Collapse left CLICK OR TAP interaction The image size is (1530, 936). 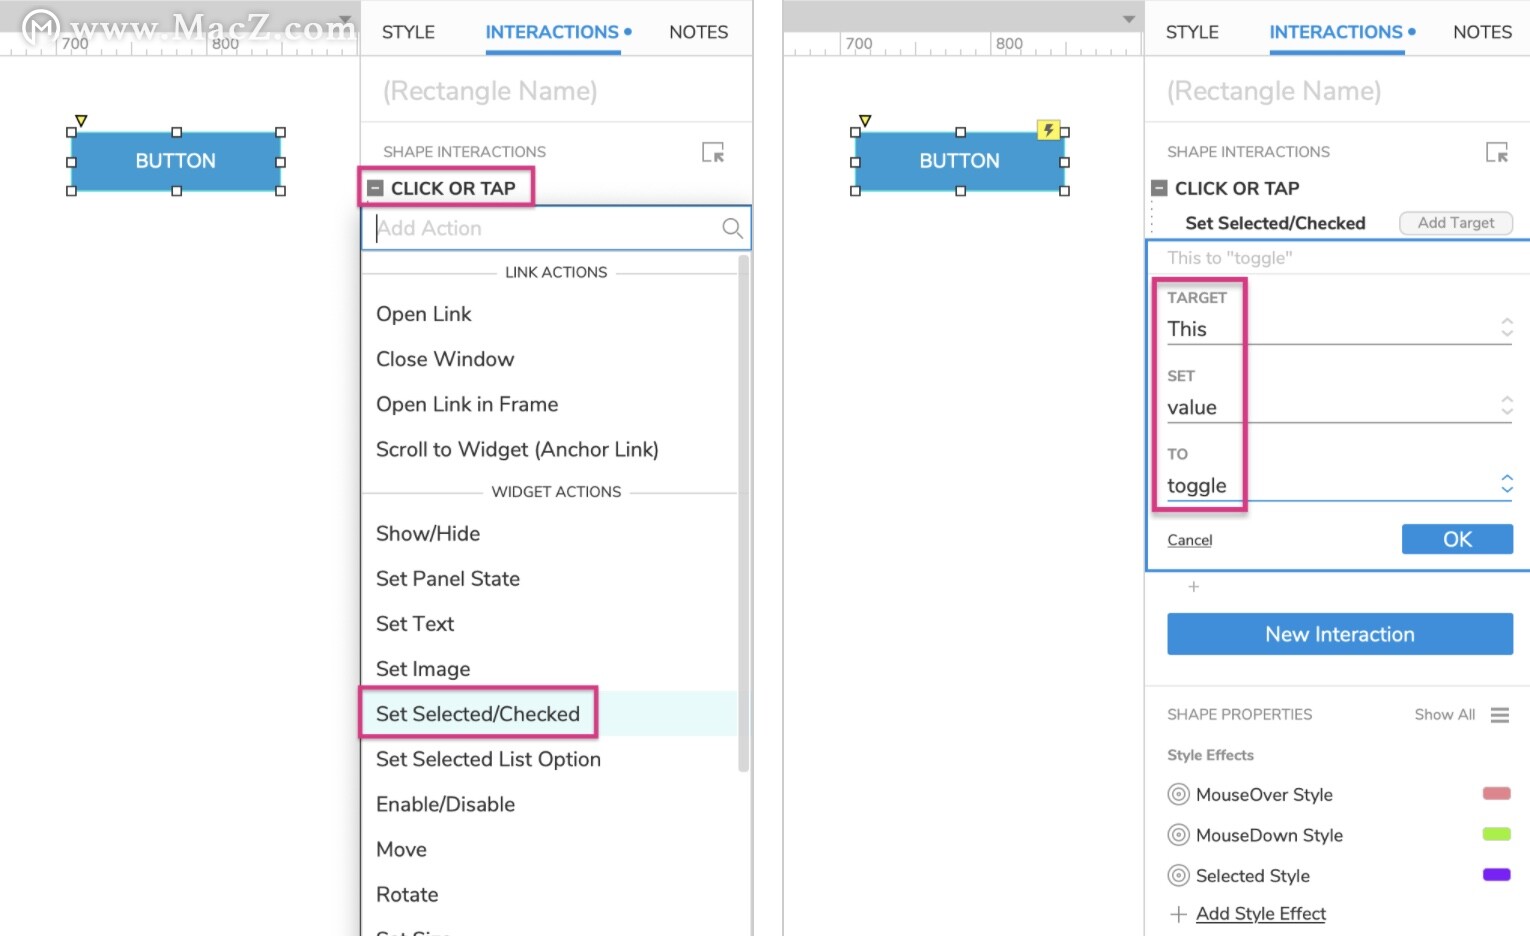click(x=375, y=188)
